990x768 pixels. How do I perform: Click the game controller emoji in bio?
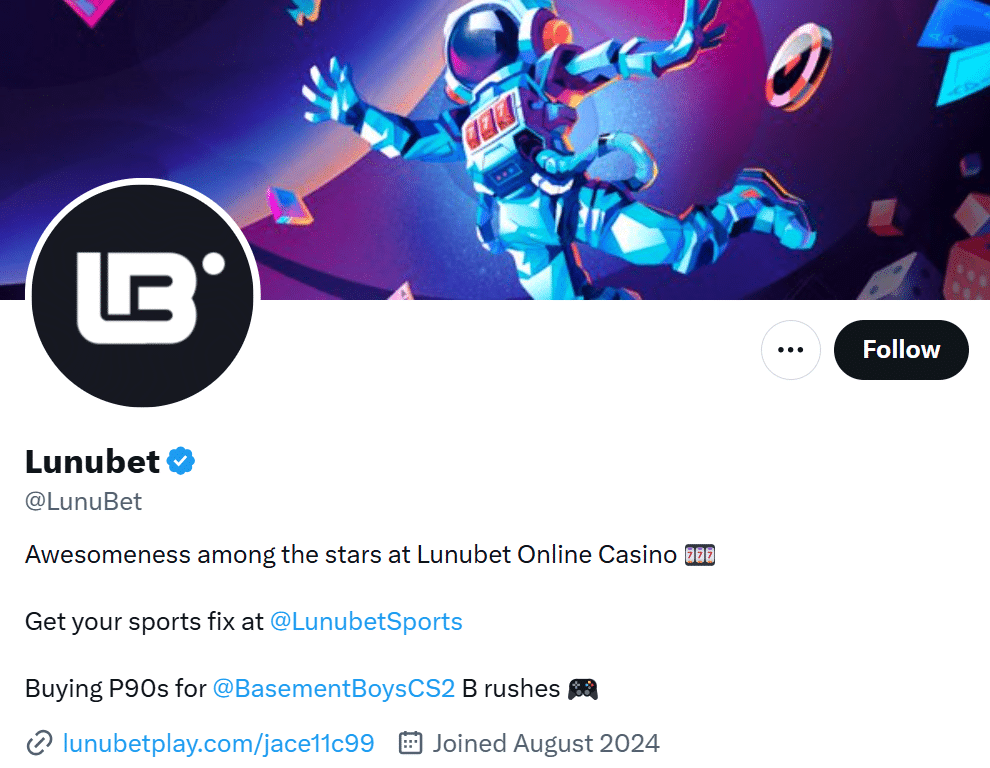tap(583, 688)
